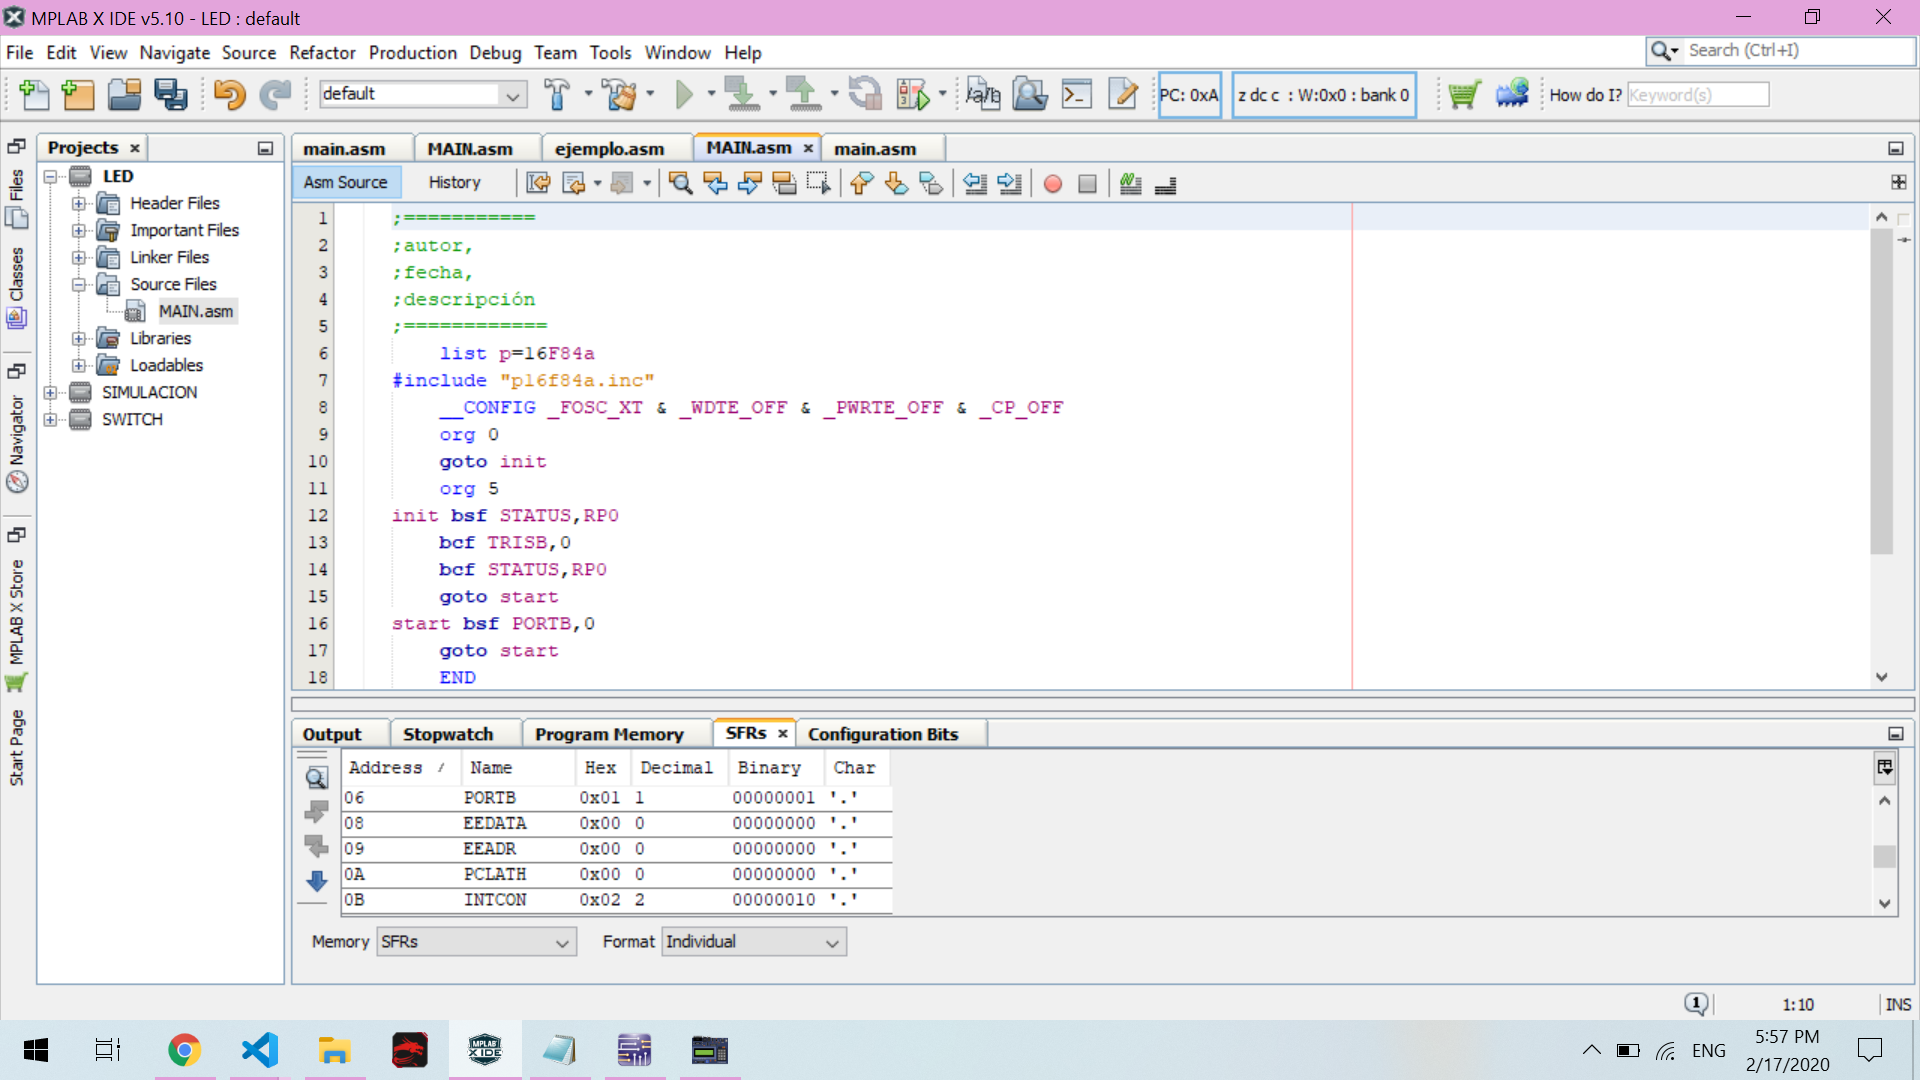This screenshot has height=1080, width=1920.
Task: Click the Clean and Build icon
Action: pos(620,95)
